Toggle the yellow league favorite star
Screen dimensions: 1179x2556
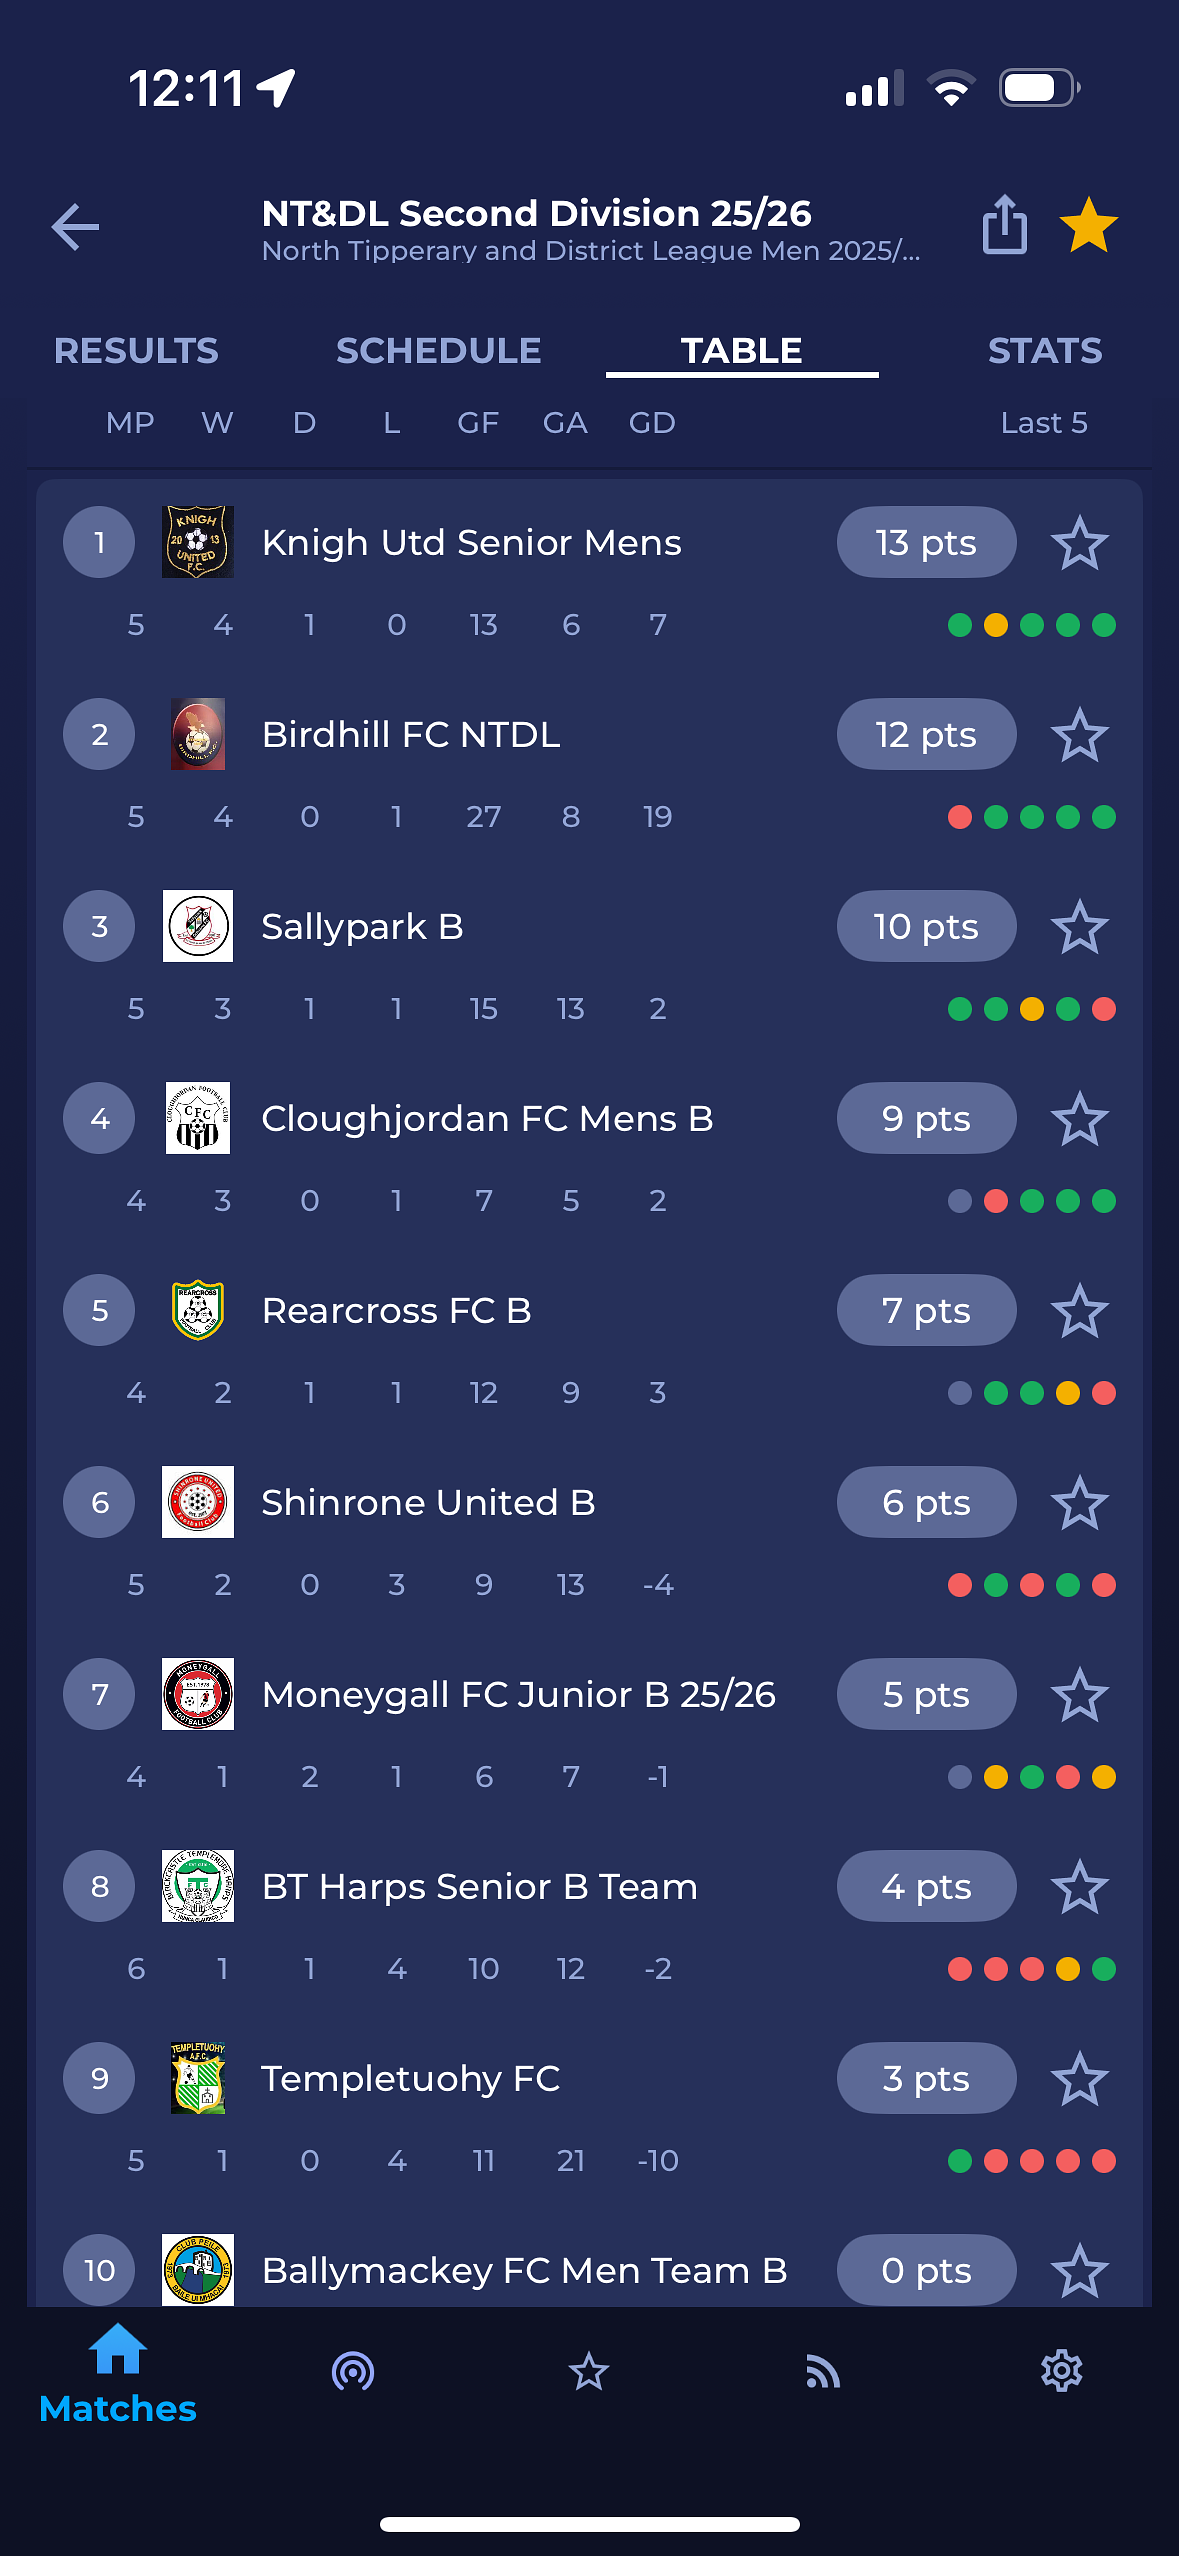click(1088, 225)
